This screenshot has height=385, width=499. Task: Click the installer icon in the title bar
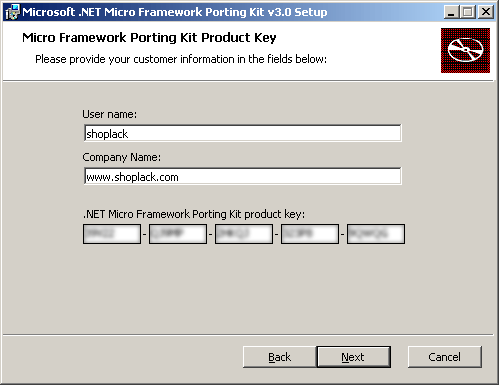tap(13, 12)
